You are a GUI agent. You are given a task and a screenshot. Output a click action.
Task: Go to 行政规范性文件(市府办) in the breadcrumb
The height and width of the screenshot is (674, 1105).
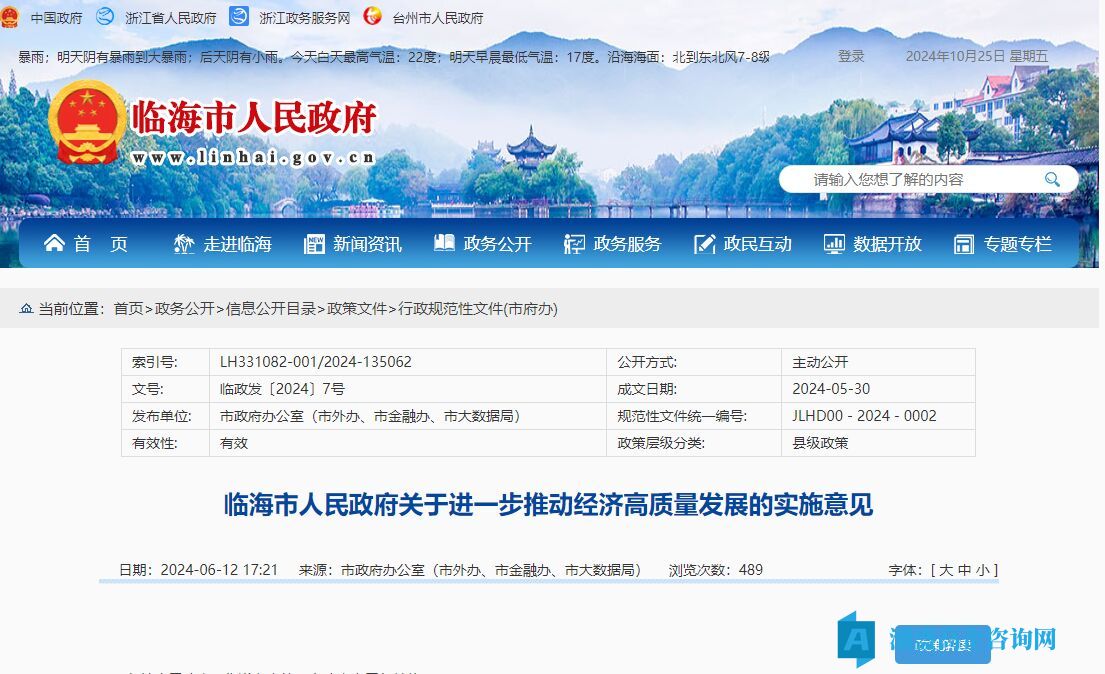click(x=478, y=309)
